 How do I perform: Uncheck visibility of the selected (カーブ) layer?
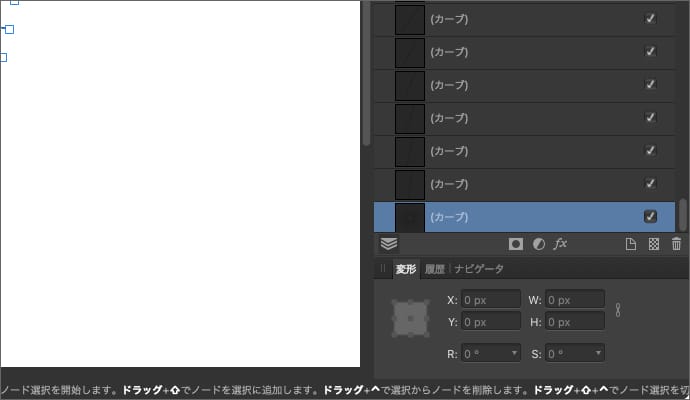click(650, 216)
